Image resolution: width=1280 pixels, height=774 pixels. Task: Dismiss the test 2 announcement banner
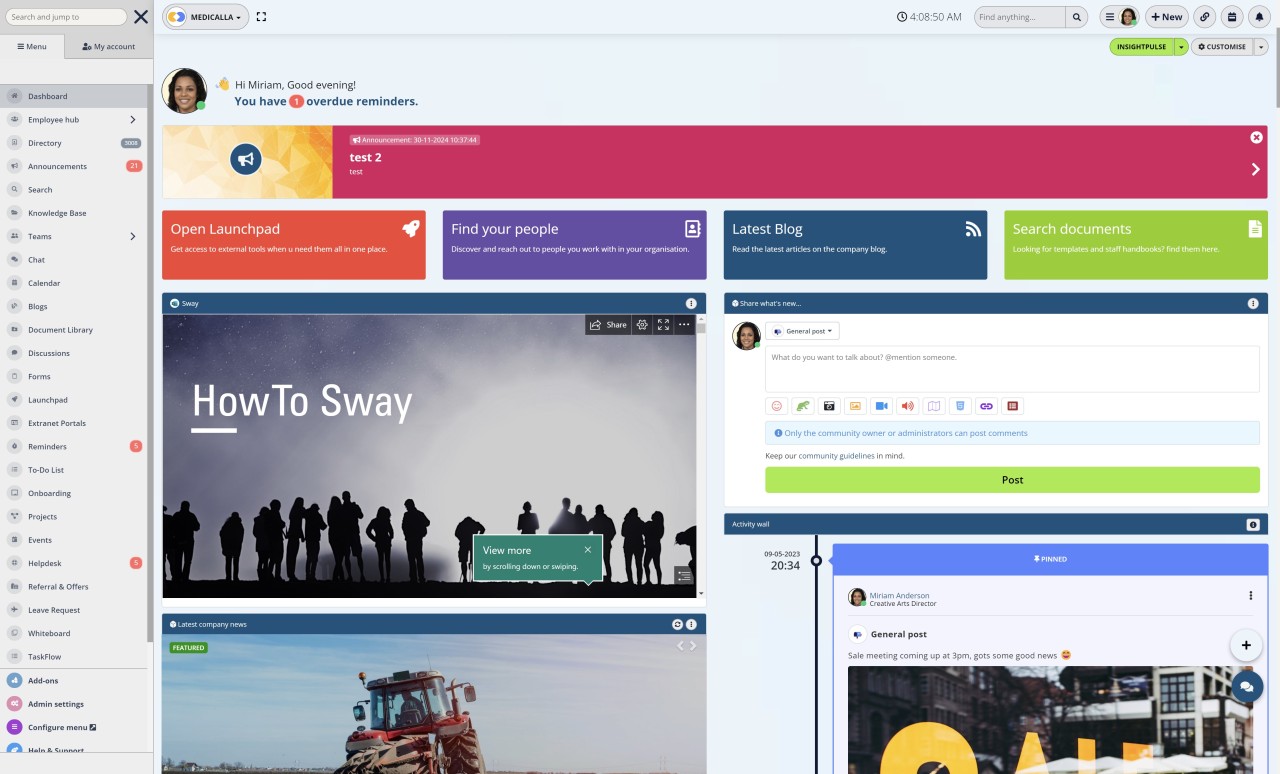(x=1256, y=137)
